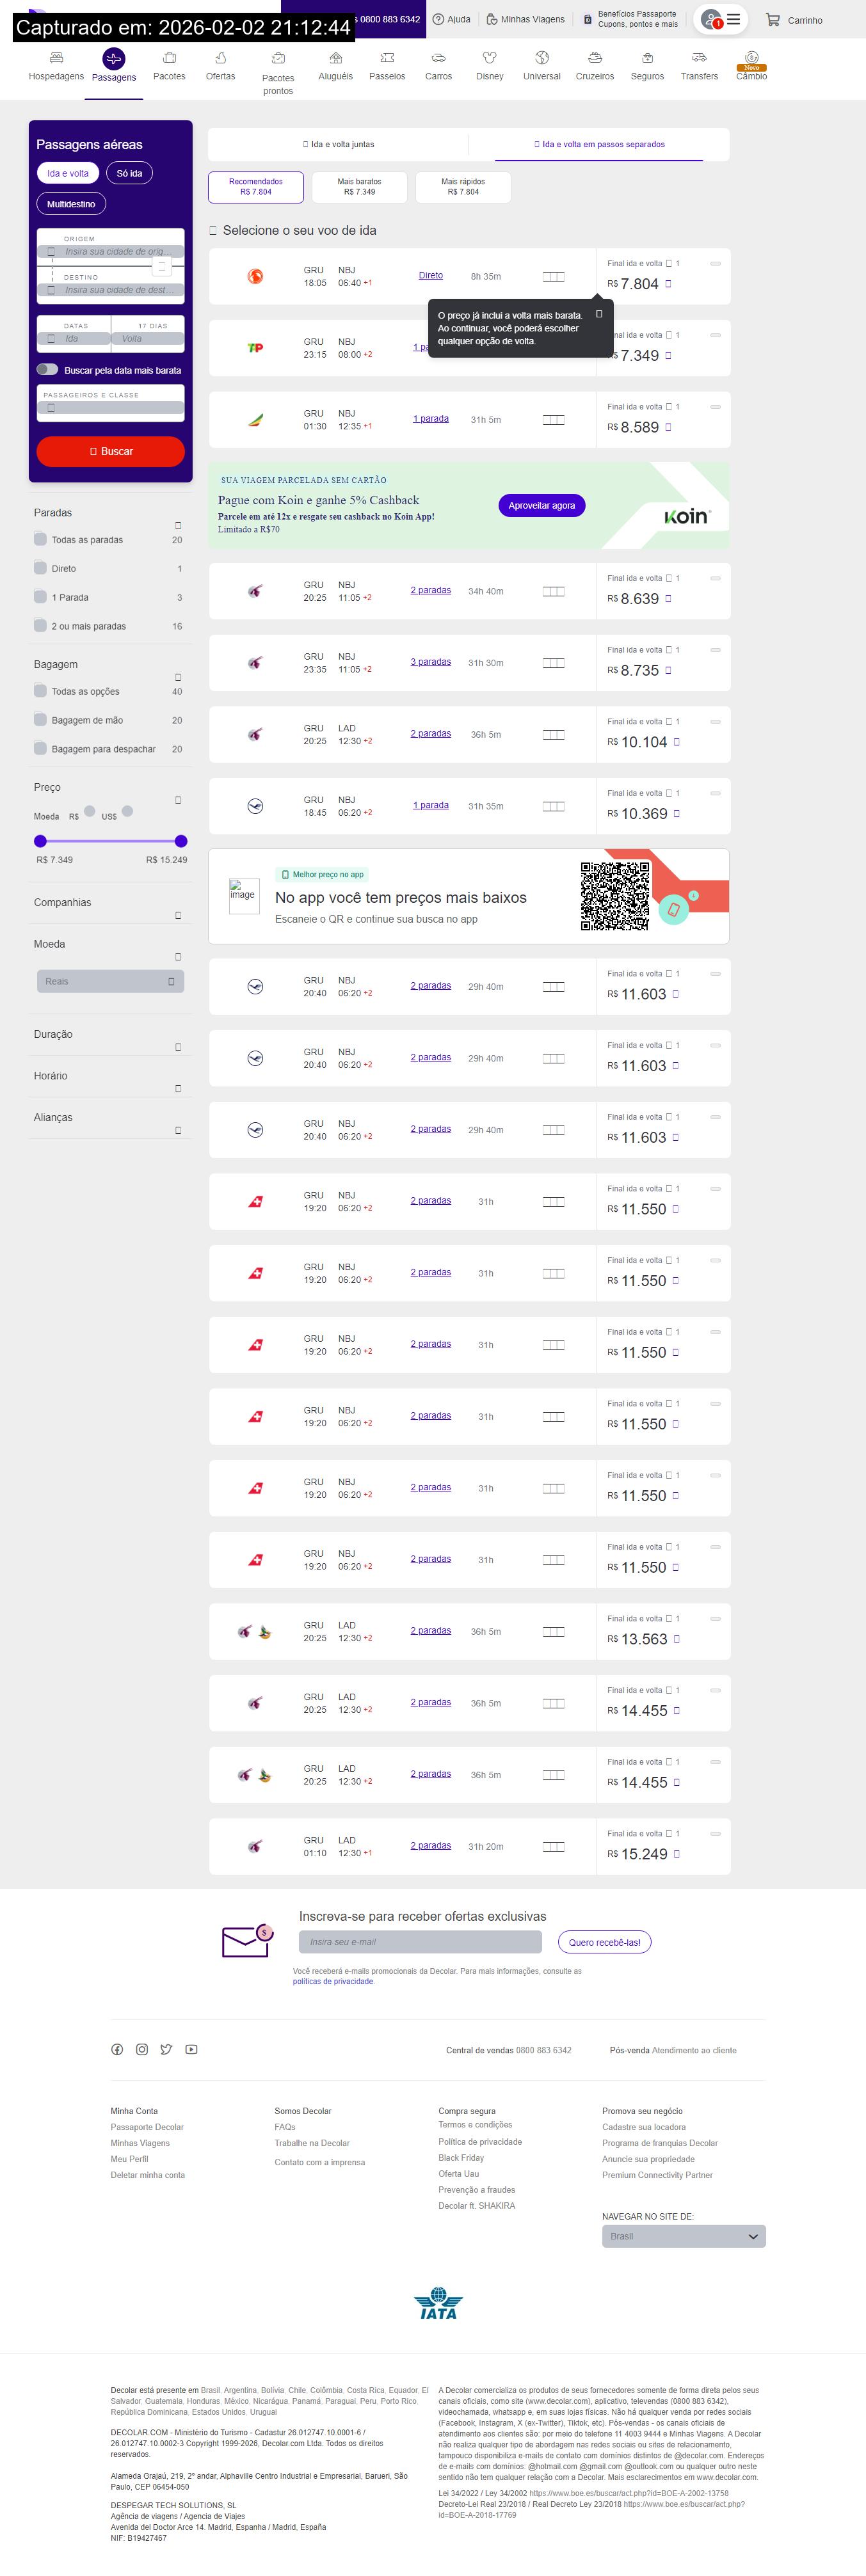Expand the Companhias filter section
Screen dimensions: 866x2576
(178, 915)
